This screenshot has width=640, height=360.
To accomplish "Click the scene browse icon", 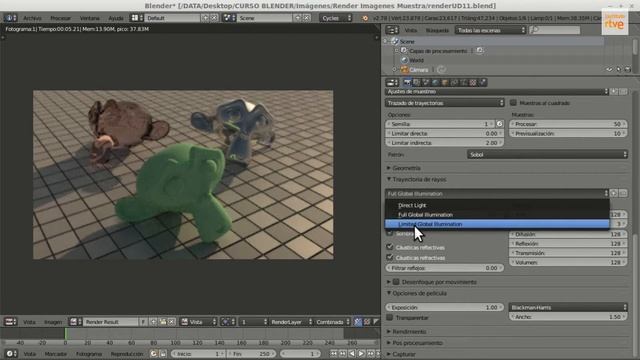I will pos(229,18).
